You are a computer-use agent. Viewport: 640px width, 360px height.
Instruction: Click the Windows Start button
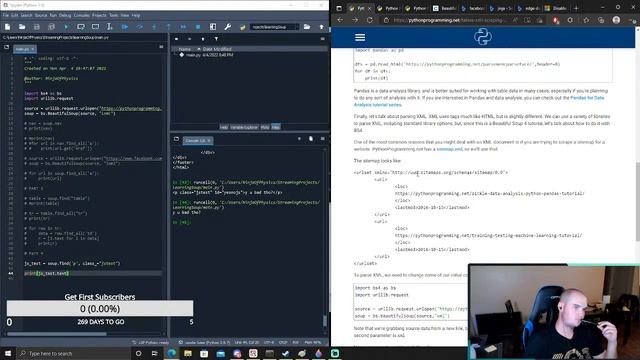coord(8,353)
